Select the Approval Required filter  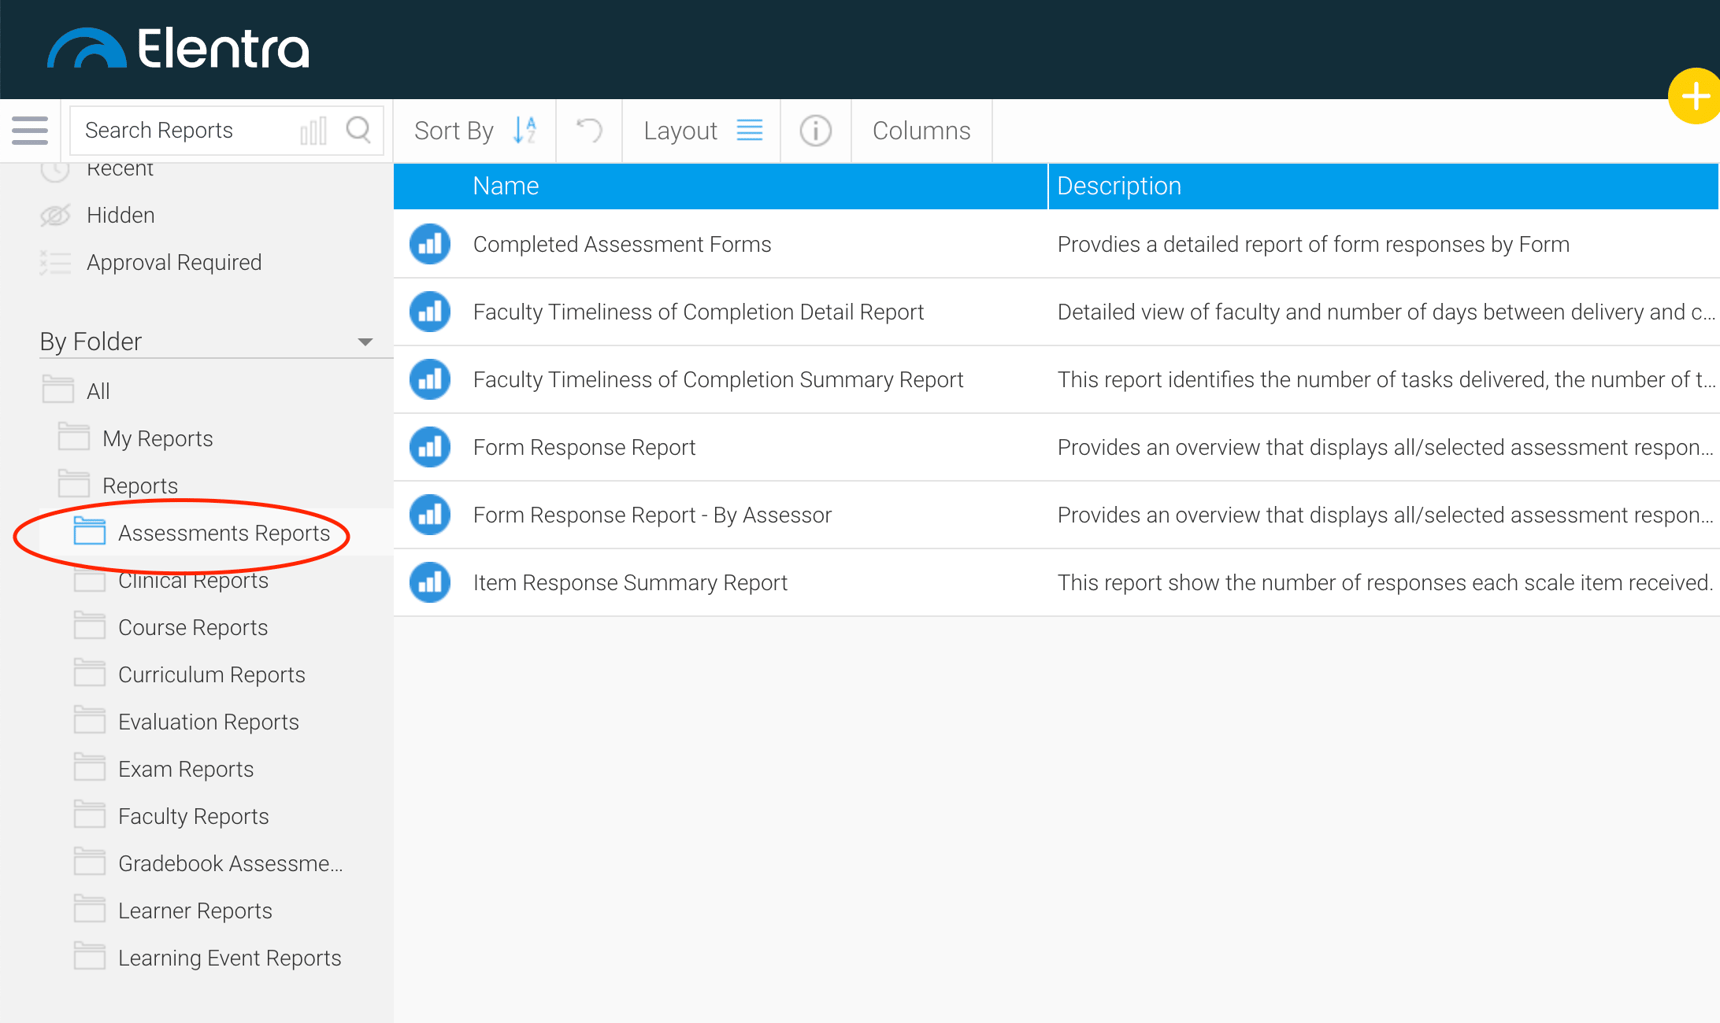(x=173, y=262)
